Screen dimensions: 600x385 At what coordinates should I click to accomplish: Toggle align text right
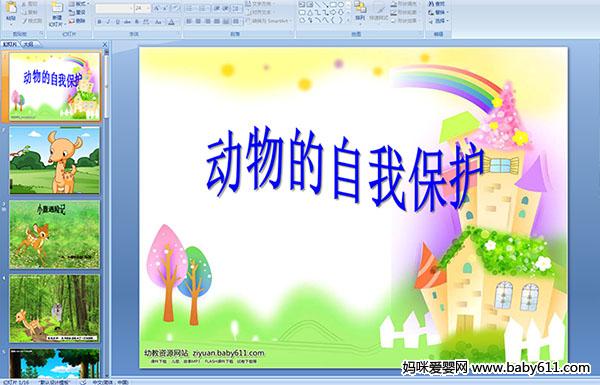point(207,21)
